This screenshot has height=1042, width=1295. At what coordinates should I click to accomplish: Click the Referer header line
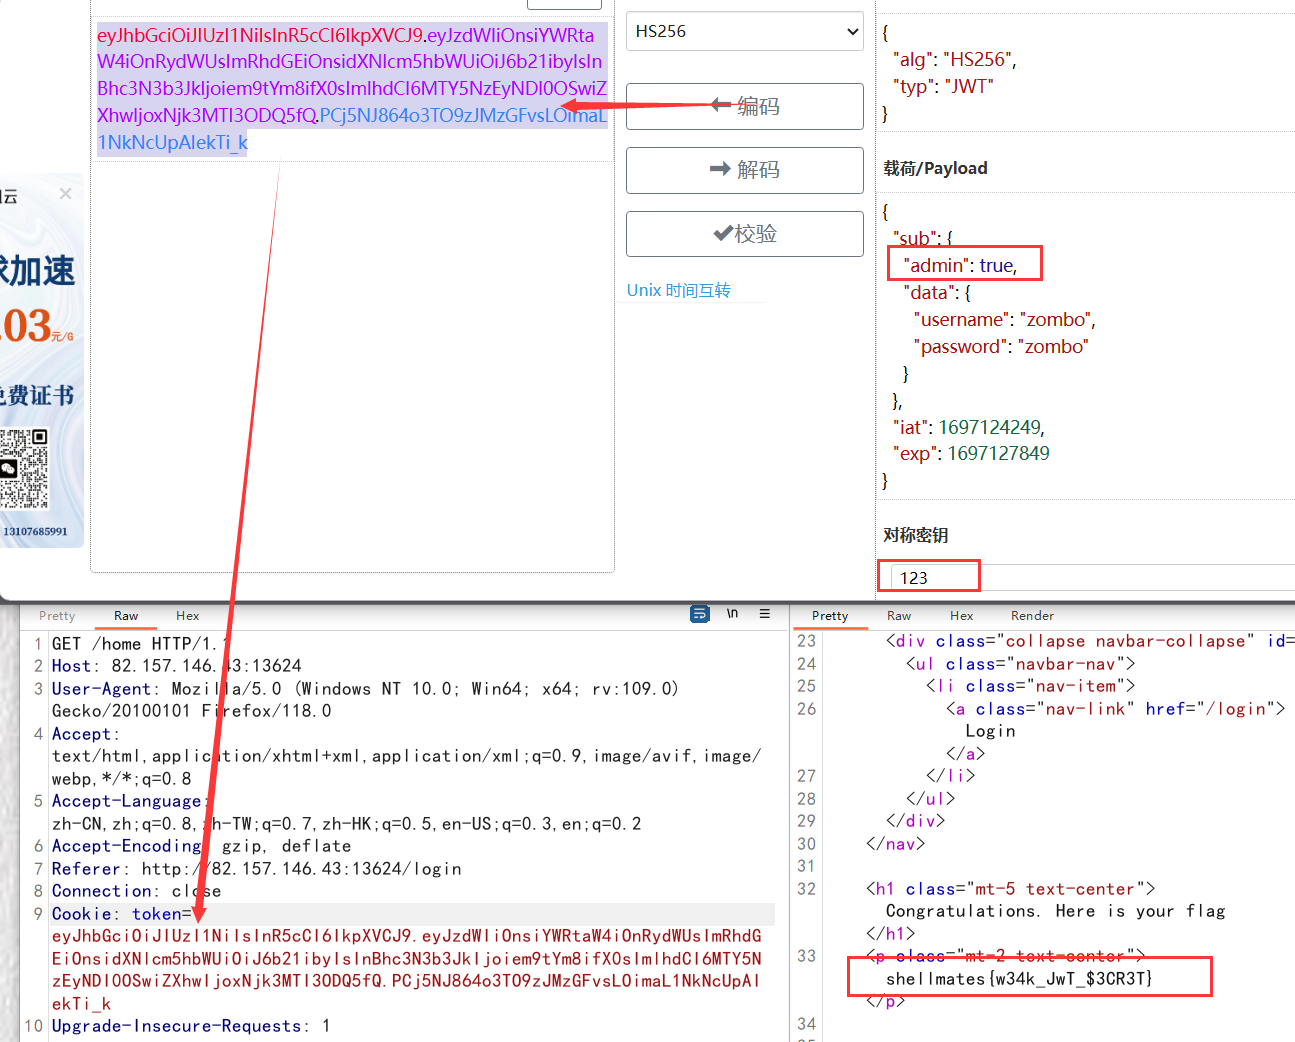pyautogui.click(x=257, y=869)
